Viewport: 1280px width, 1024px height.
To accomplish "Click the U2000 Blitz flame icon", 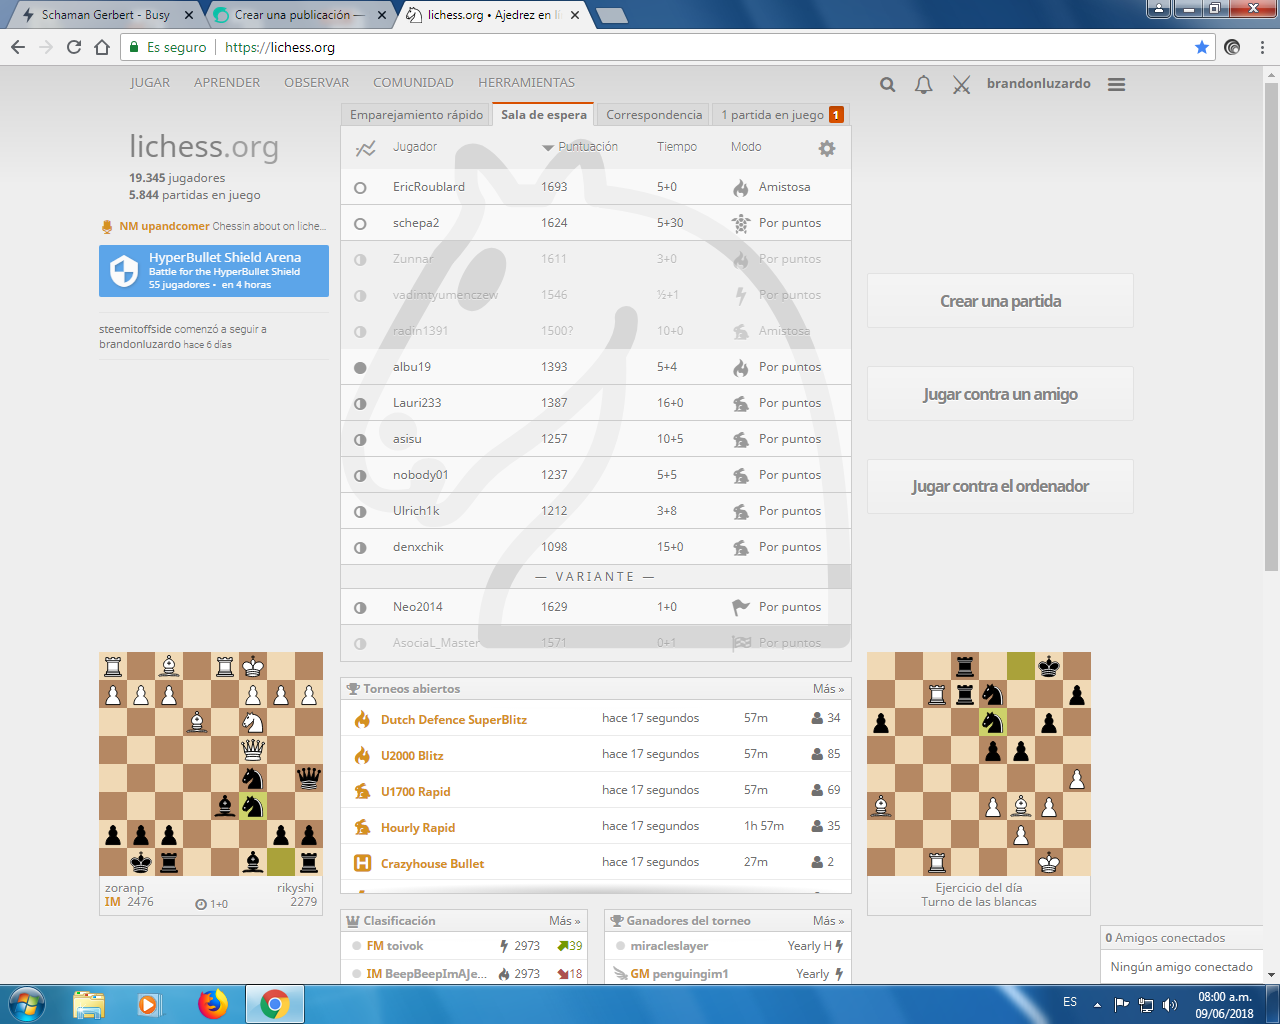I will tap(363, 755).
